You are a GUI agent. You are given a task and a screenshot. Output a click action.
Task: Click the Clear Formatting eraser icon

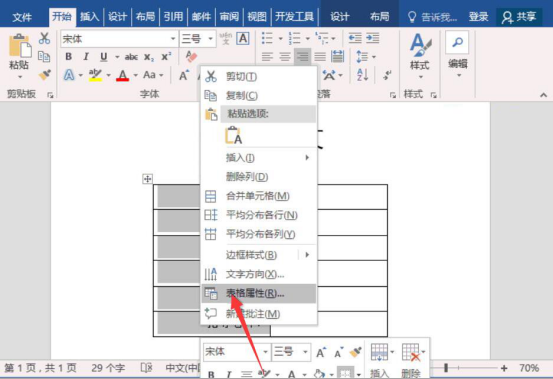[x=191, y=56]
